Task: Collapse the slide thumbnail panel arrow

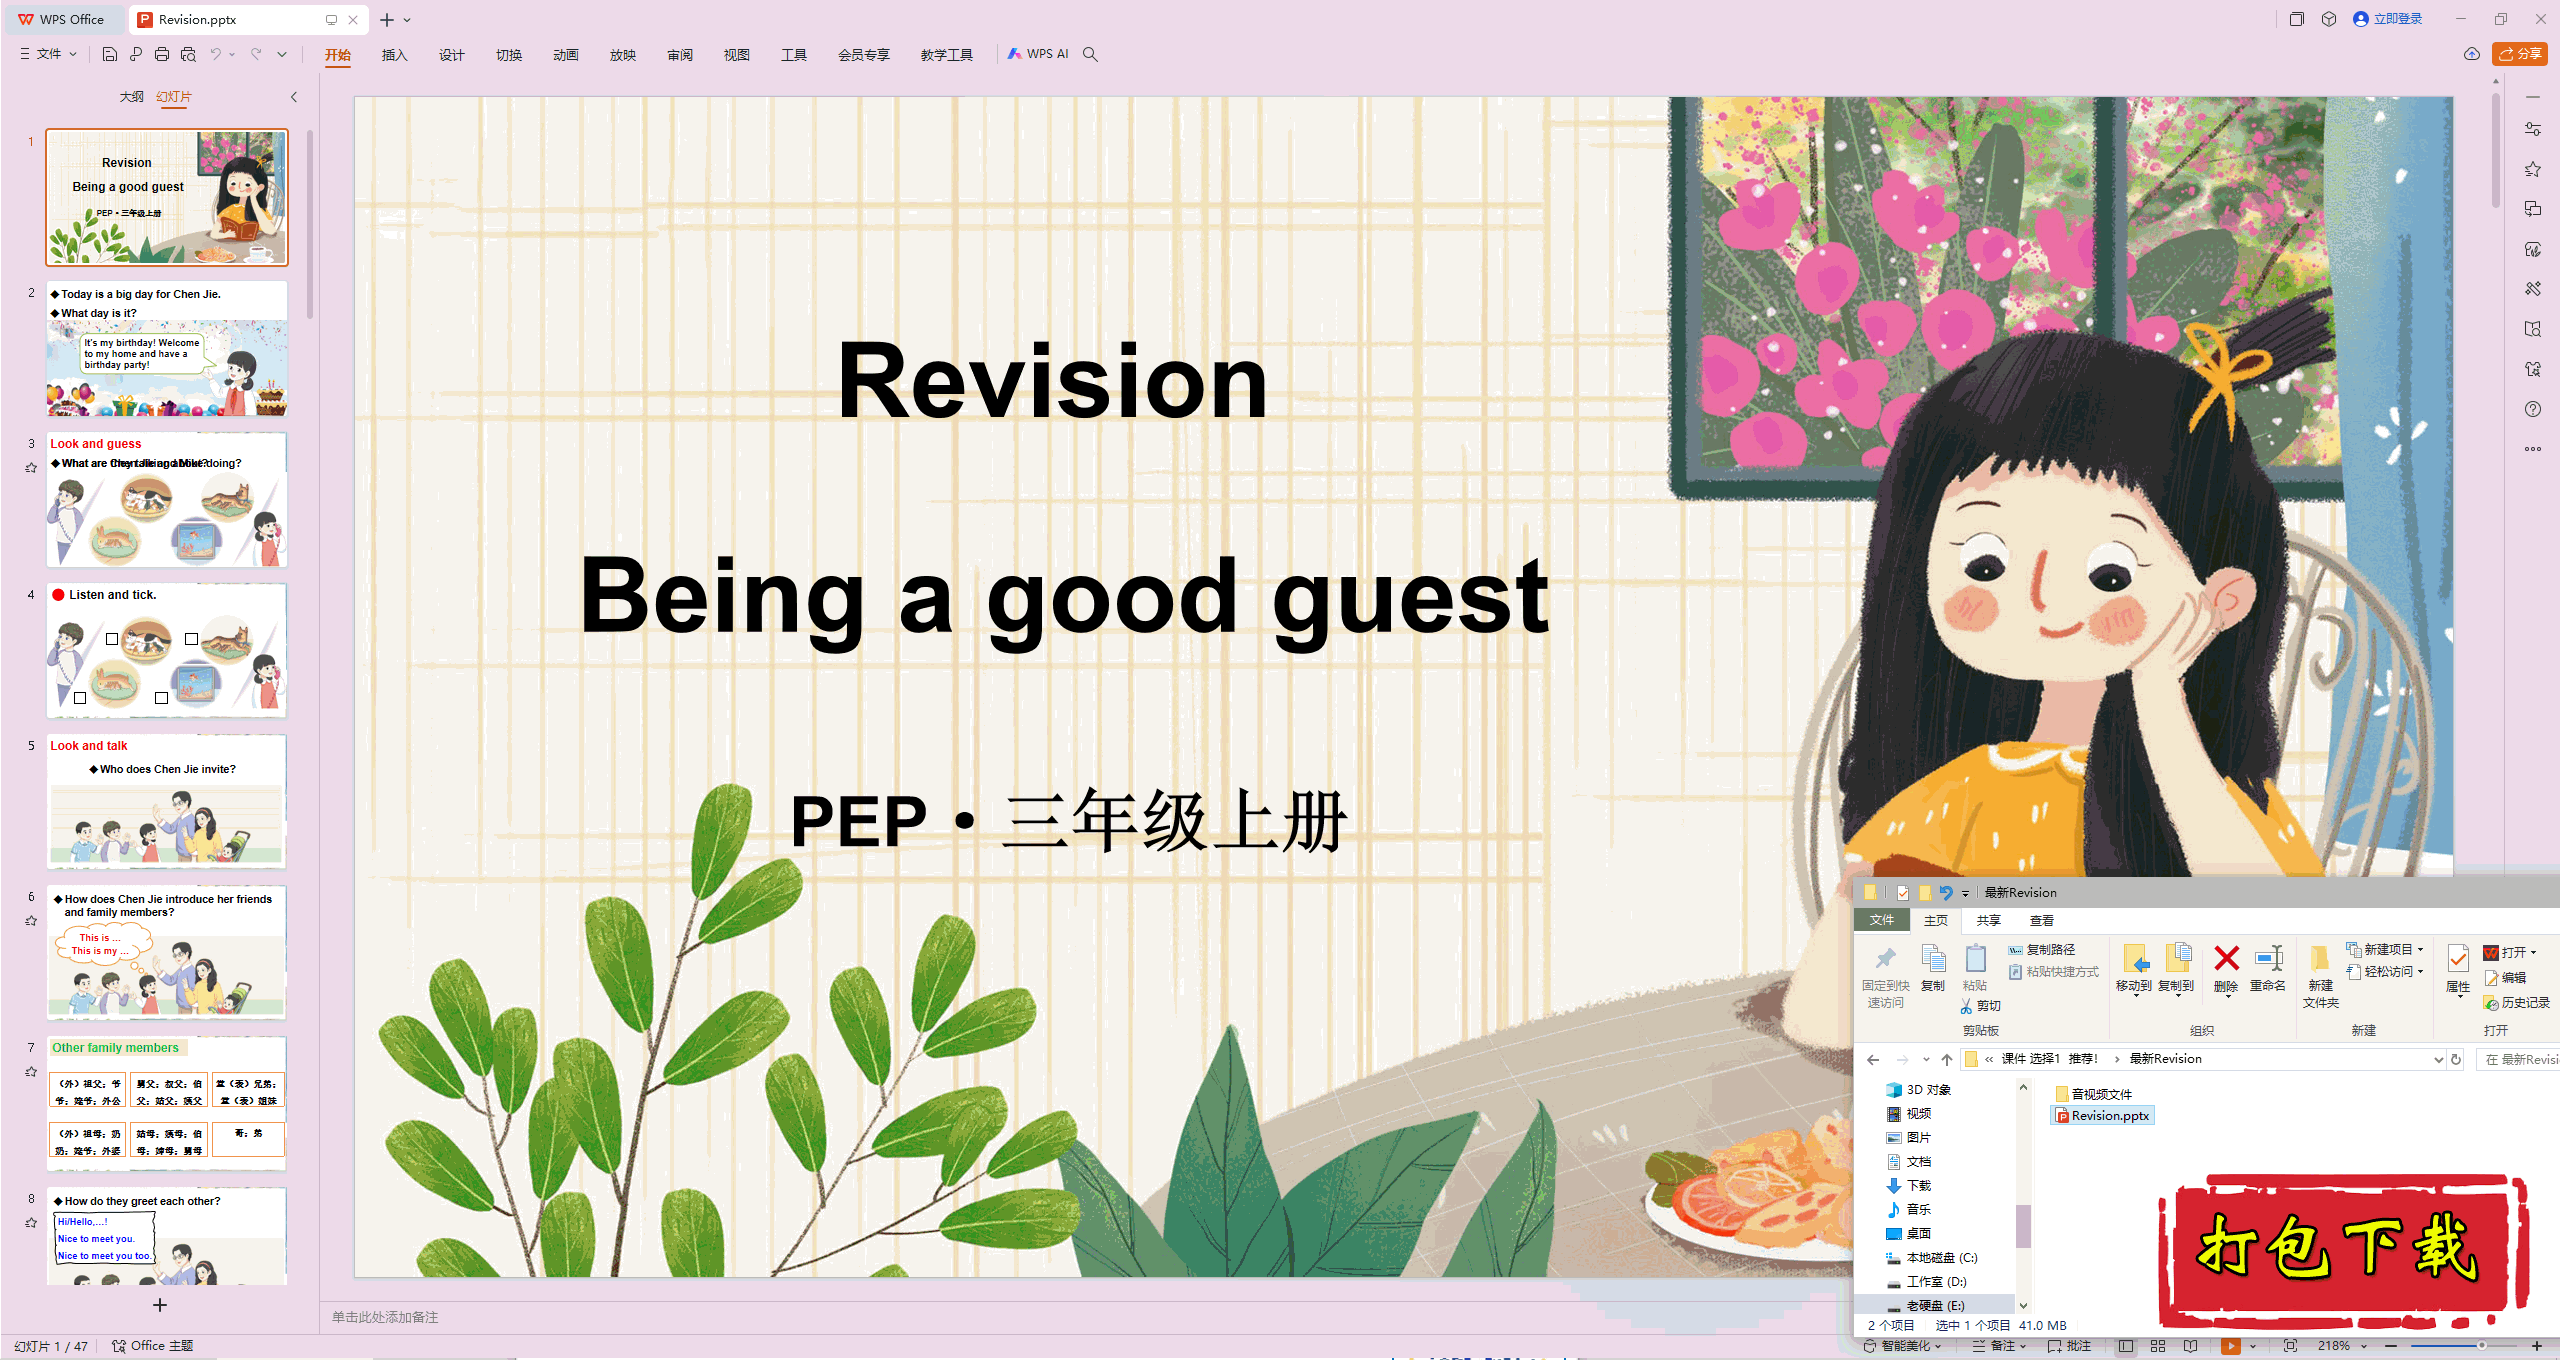Action: pos(294,97)
